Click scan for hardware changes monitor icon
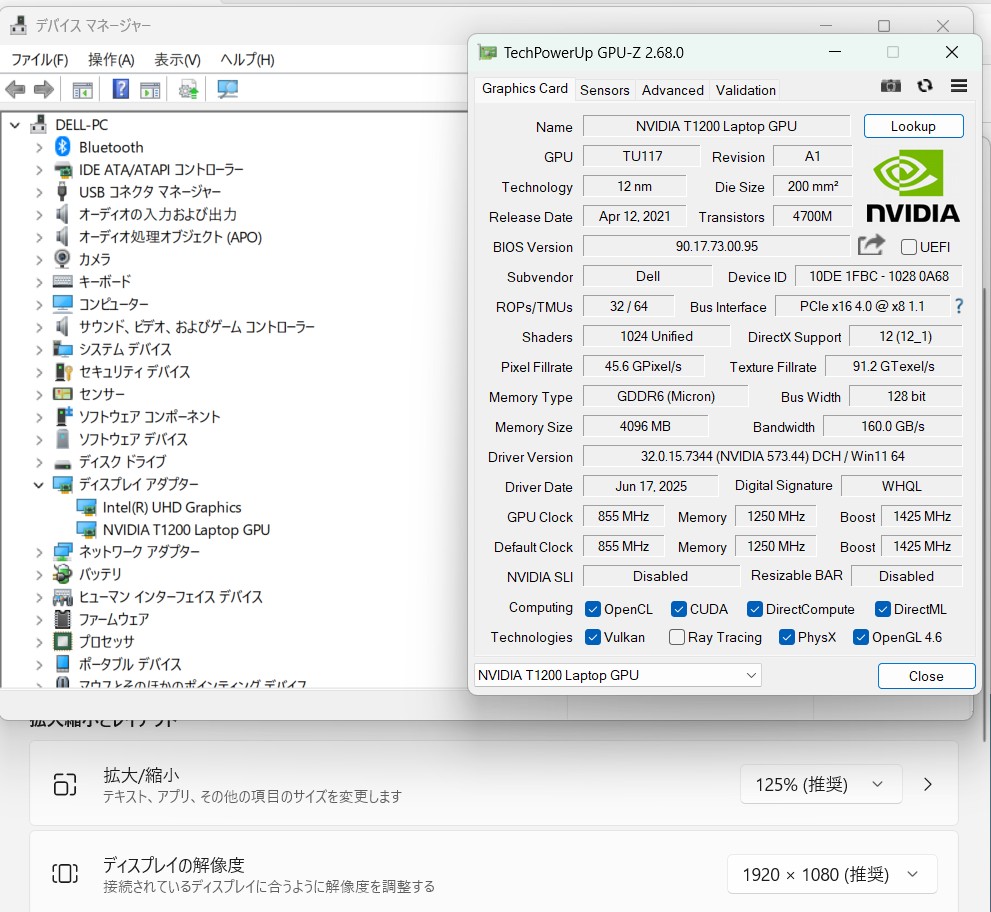This screenshot has height=912, width=991. [x=228, y=89]
